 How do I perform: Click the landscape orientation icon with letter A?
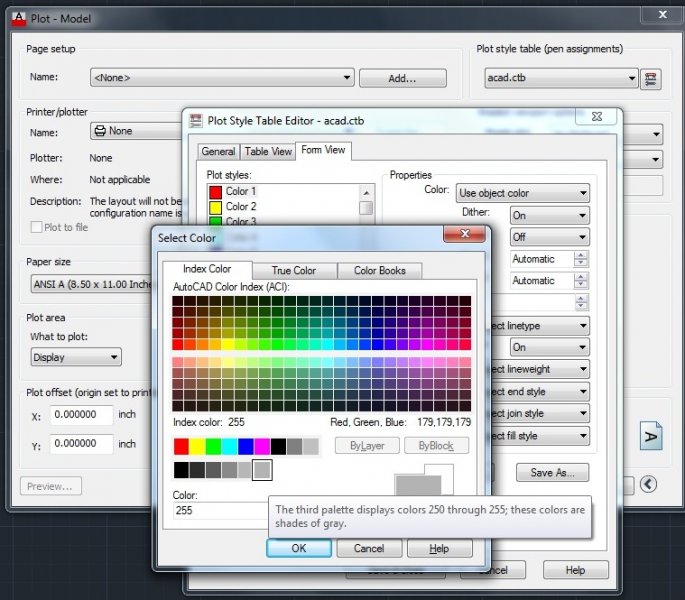[x=651, y=437]
